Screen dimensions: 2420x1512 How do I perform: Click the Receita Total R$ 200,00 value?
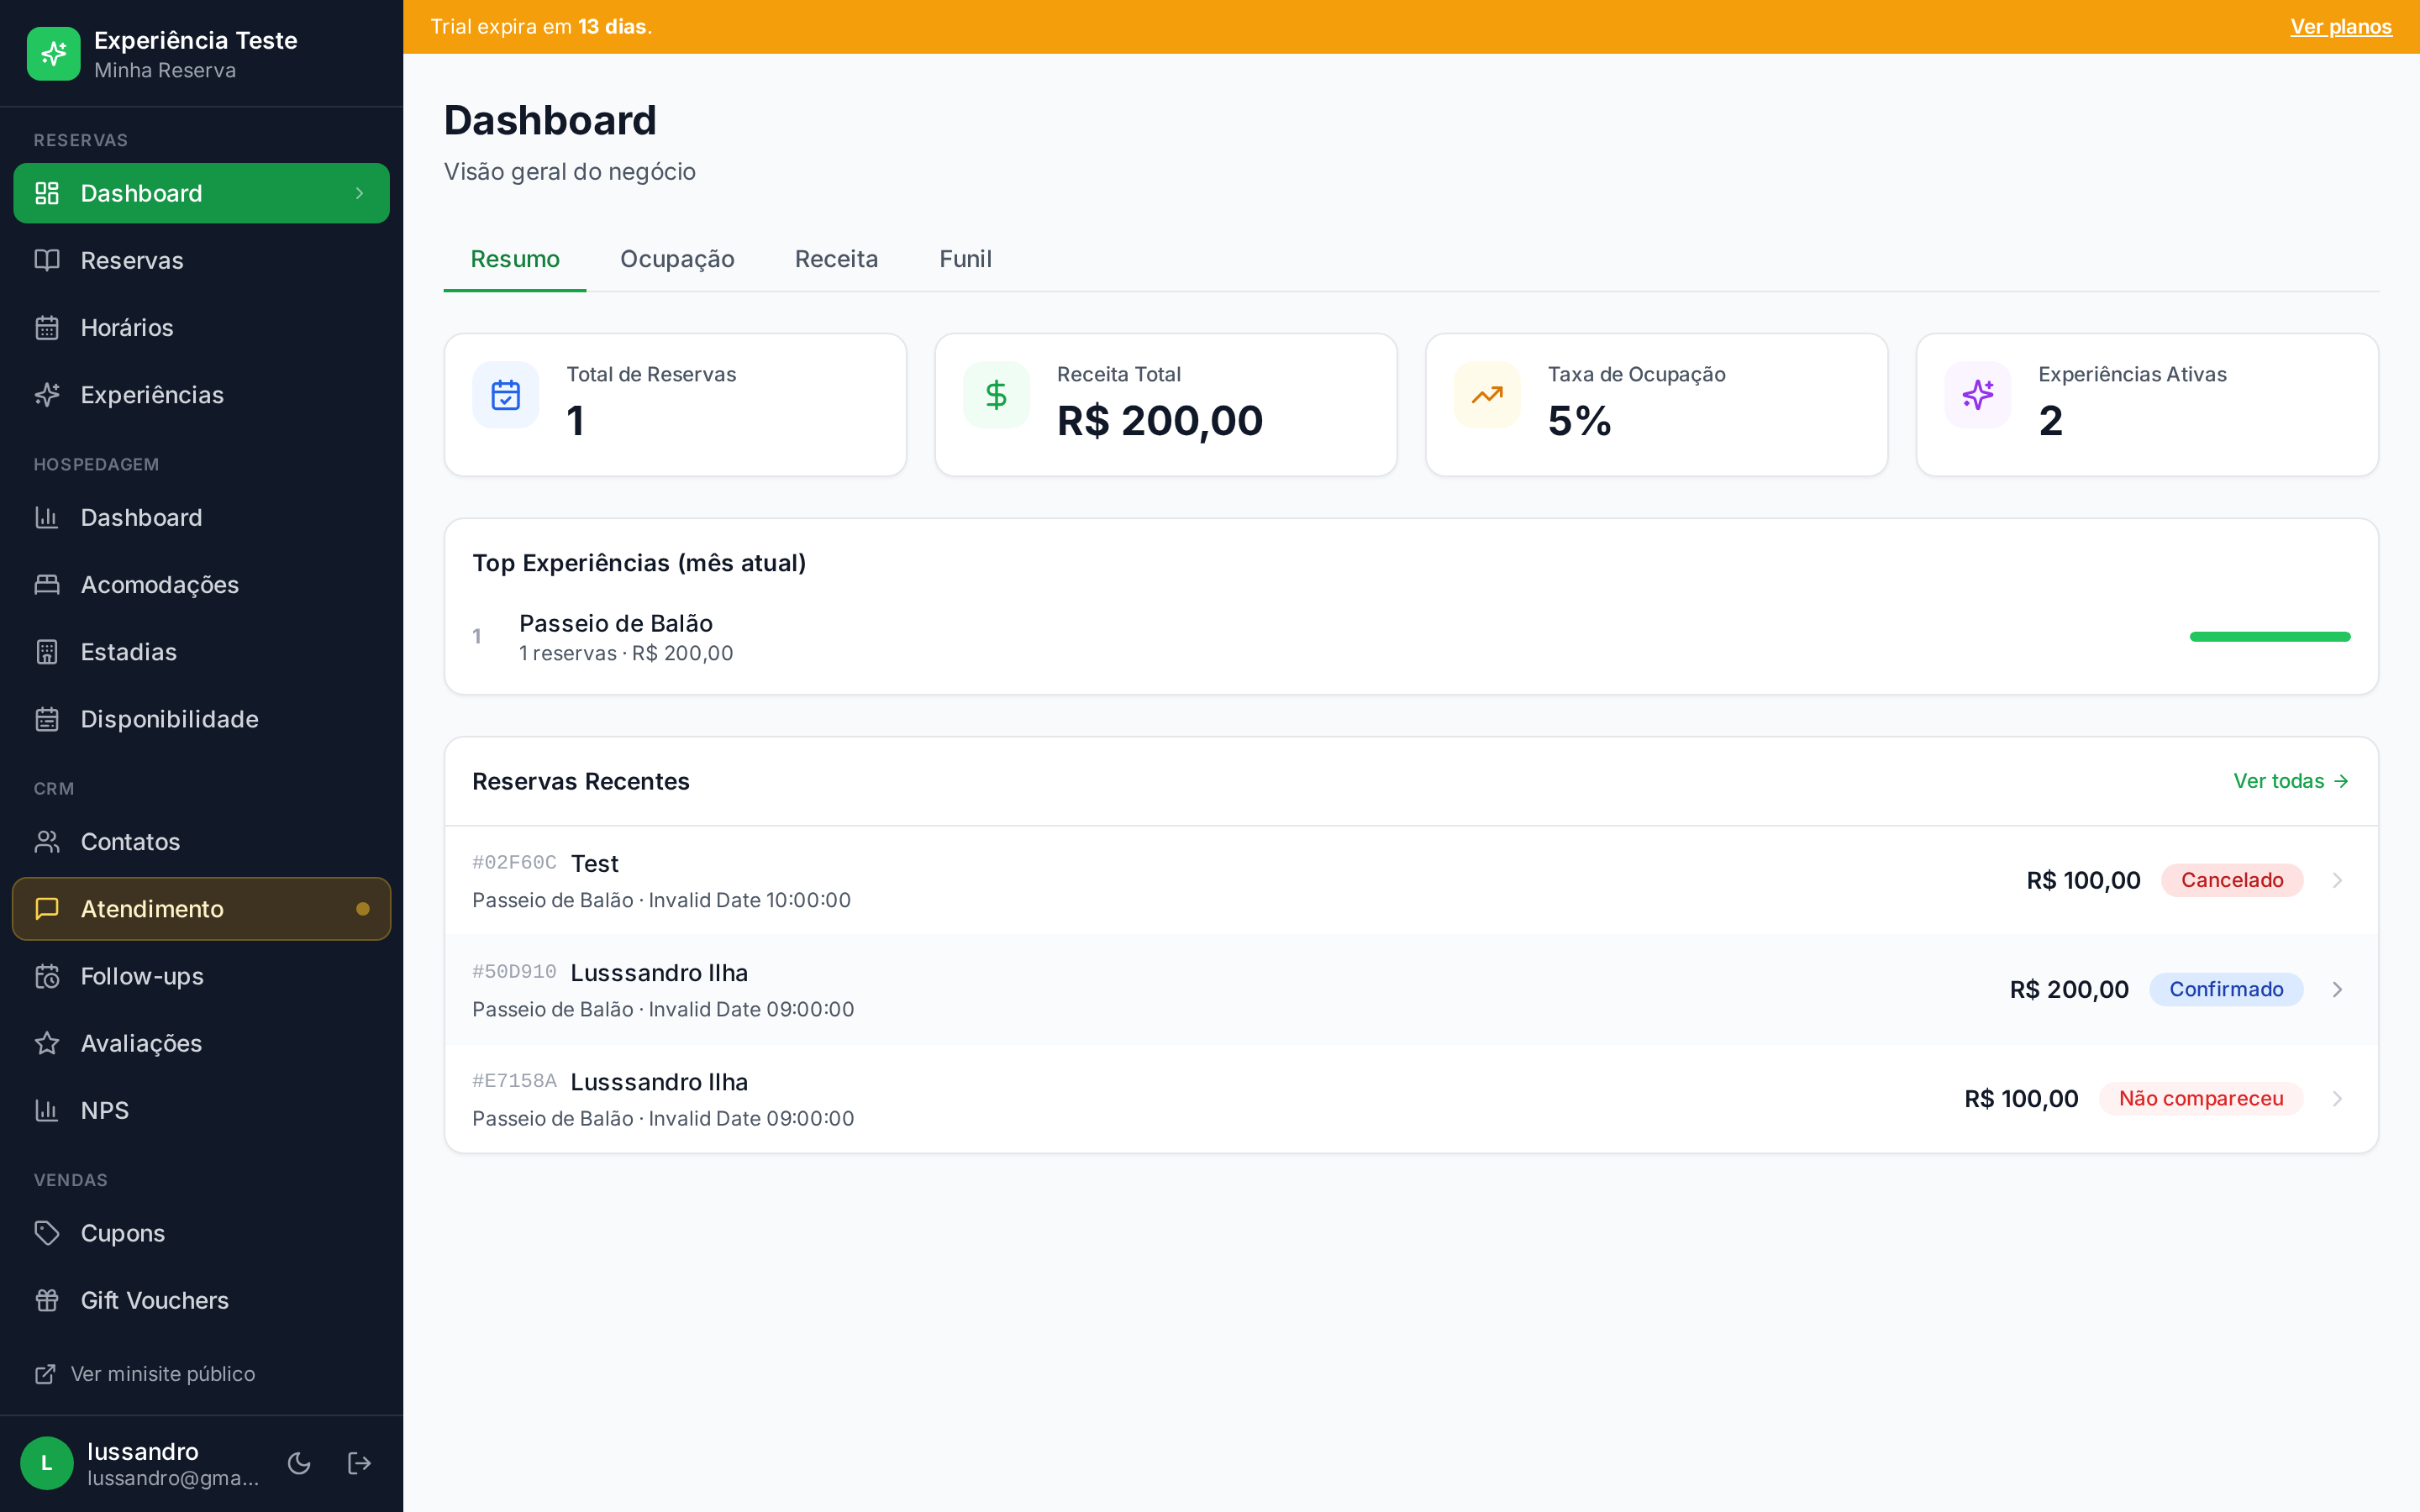click(x=1160, y=420)
